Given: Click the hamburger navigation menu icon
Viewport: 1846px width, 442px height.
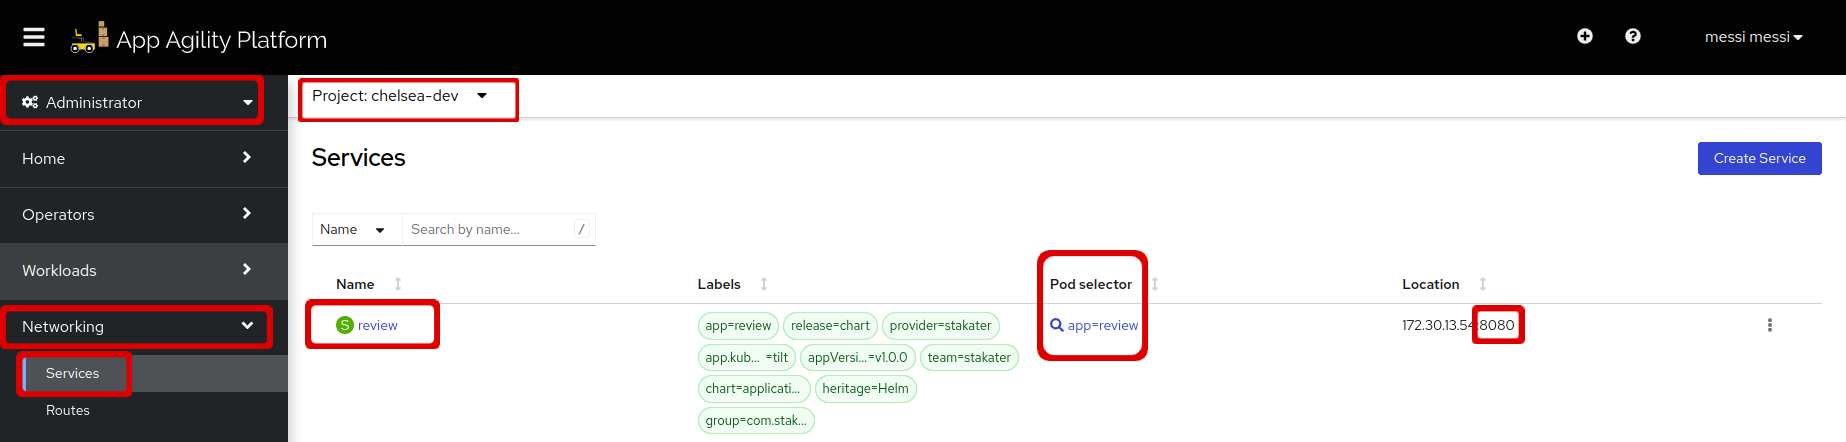Looking at the screenshot, I should coord(34,37).
